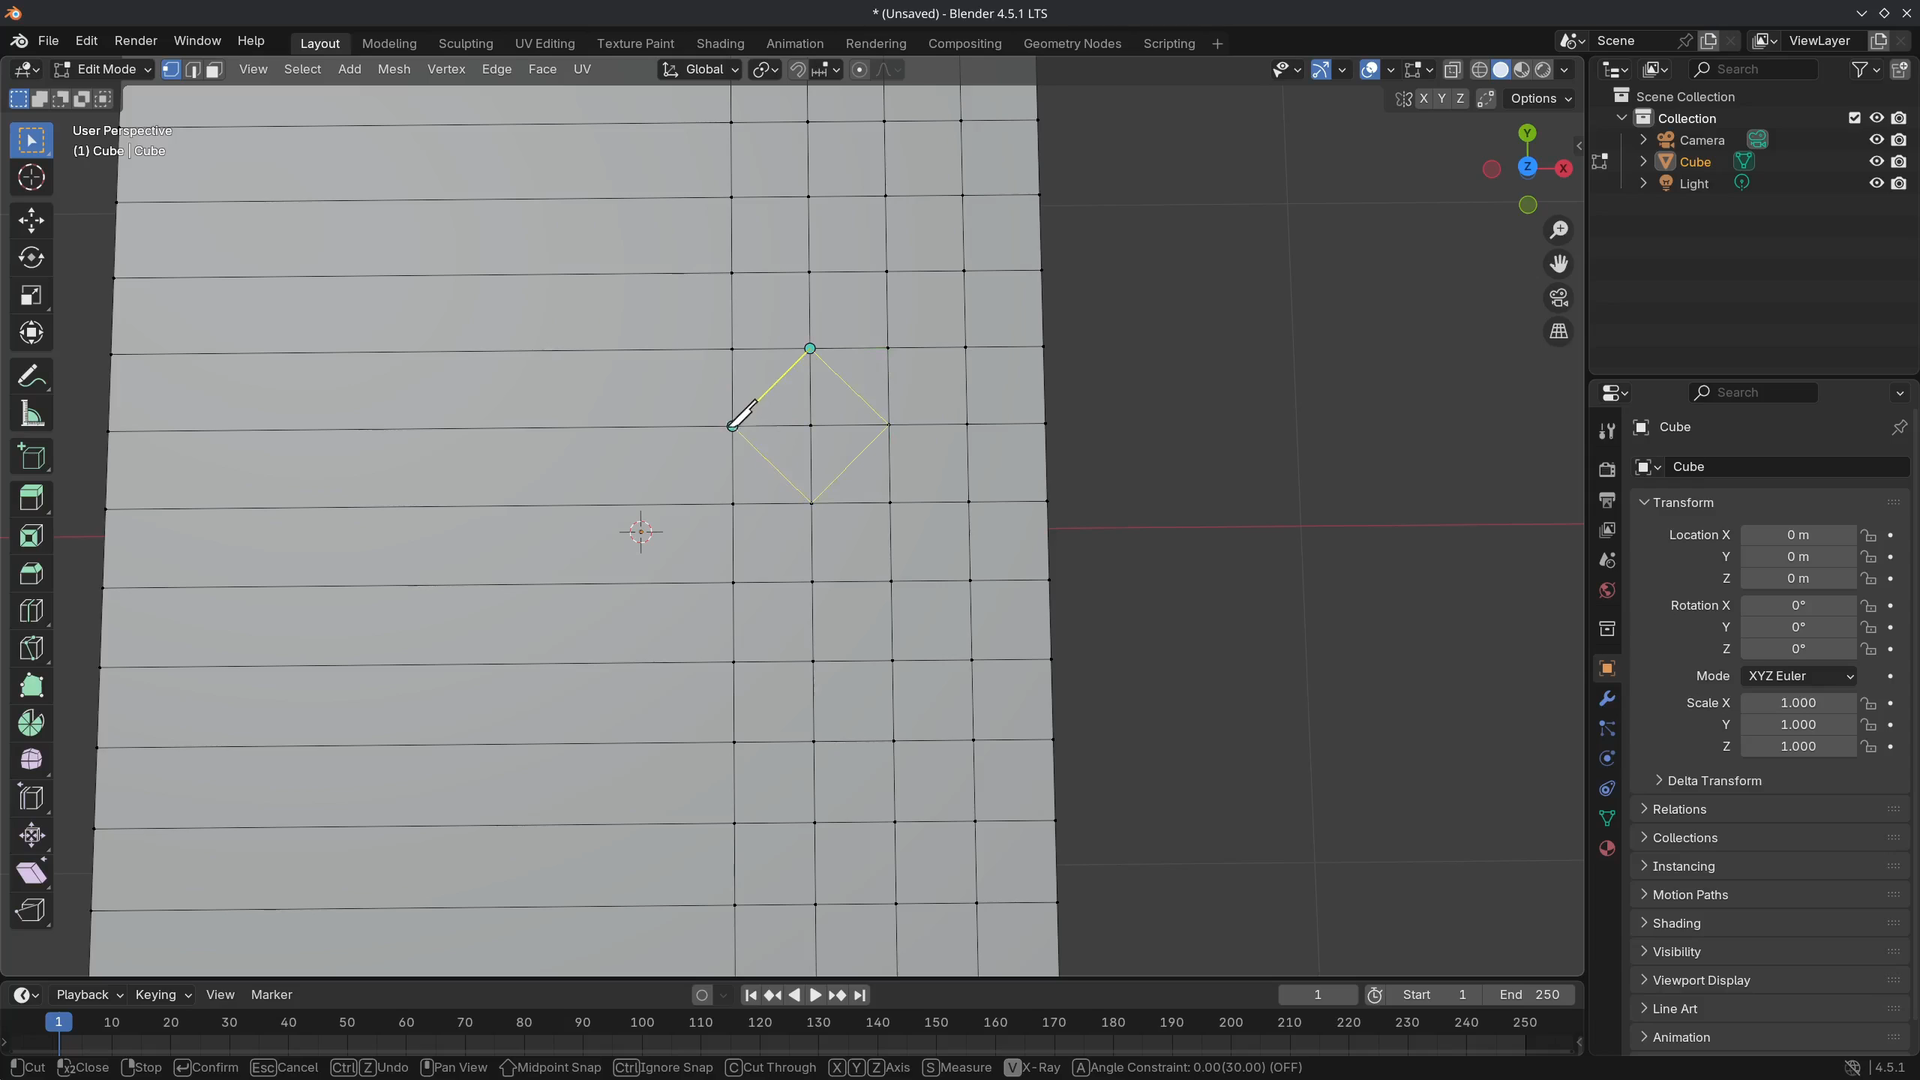The image size is (1920, 1080).
Task: Select the 3D Cursor tool
Action: (x=31, y=178)
